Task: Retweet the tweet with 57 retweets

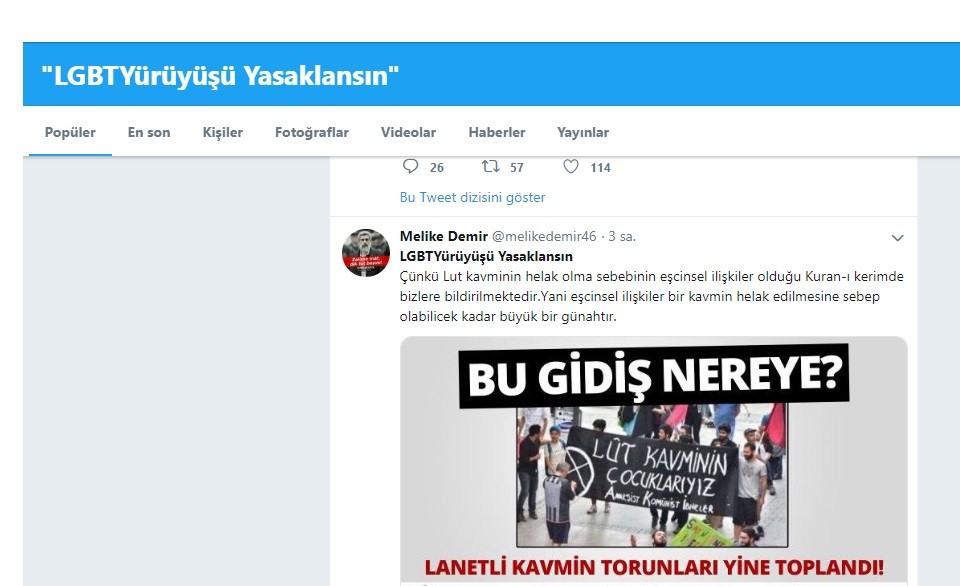Action: click(490, 167)
